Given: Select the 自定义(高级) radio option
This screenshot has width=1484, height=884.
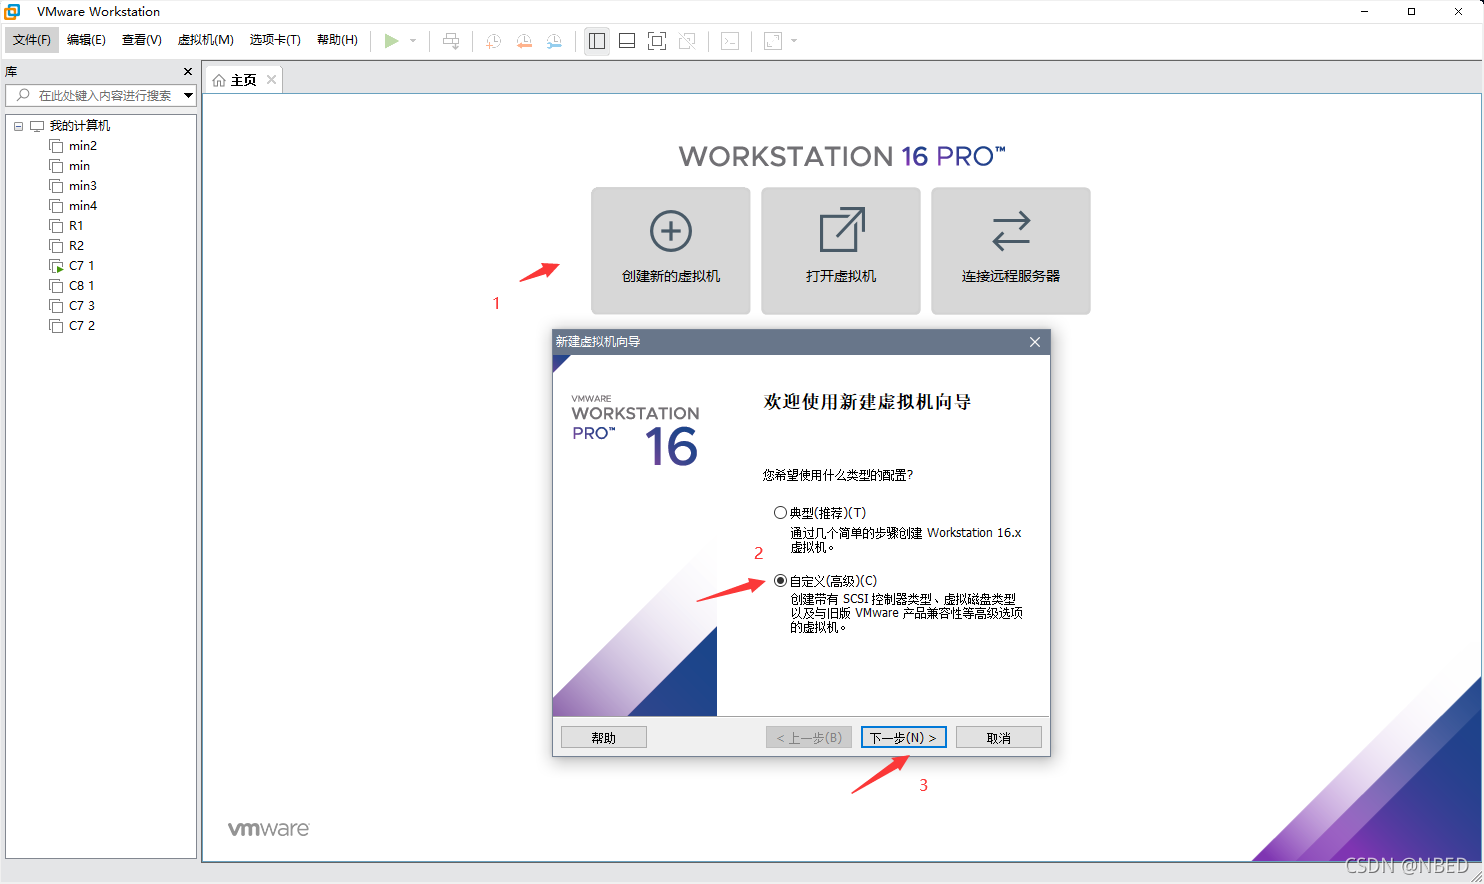Looking at the screenshot, I should [780, 581].
